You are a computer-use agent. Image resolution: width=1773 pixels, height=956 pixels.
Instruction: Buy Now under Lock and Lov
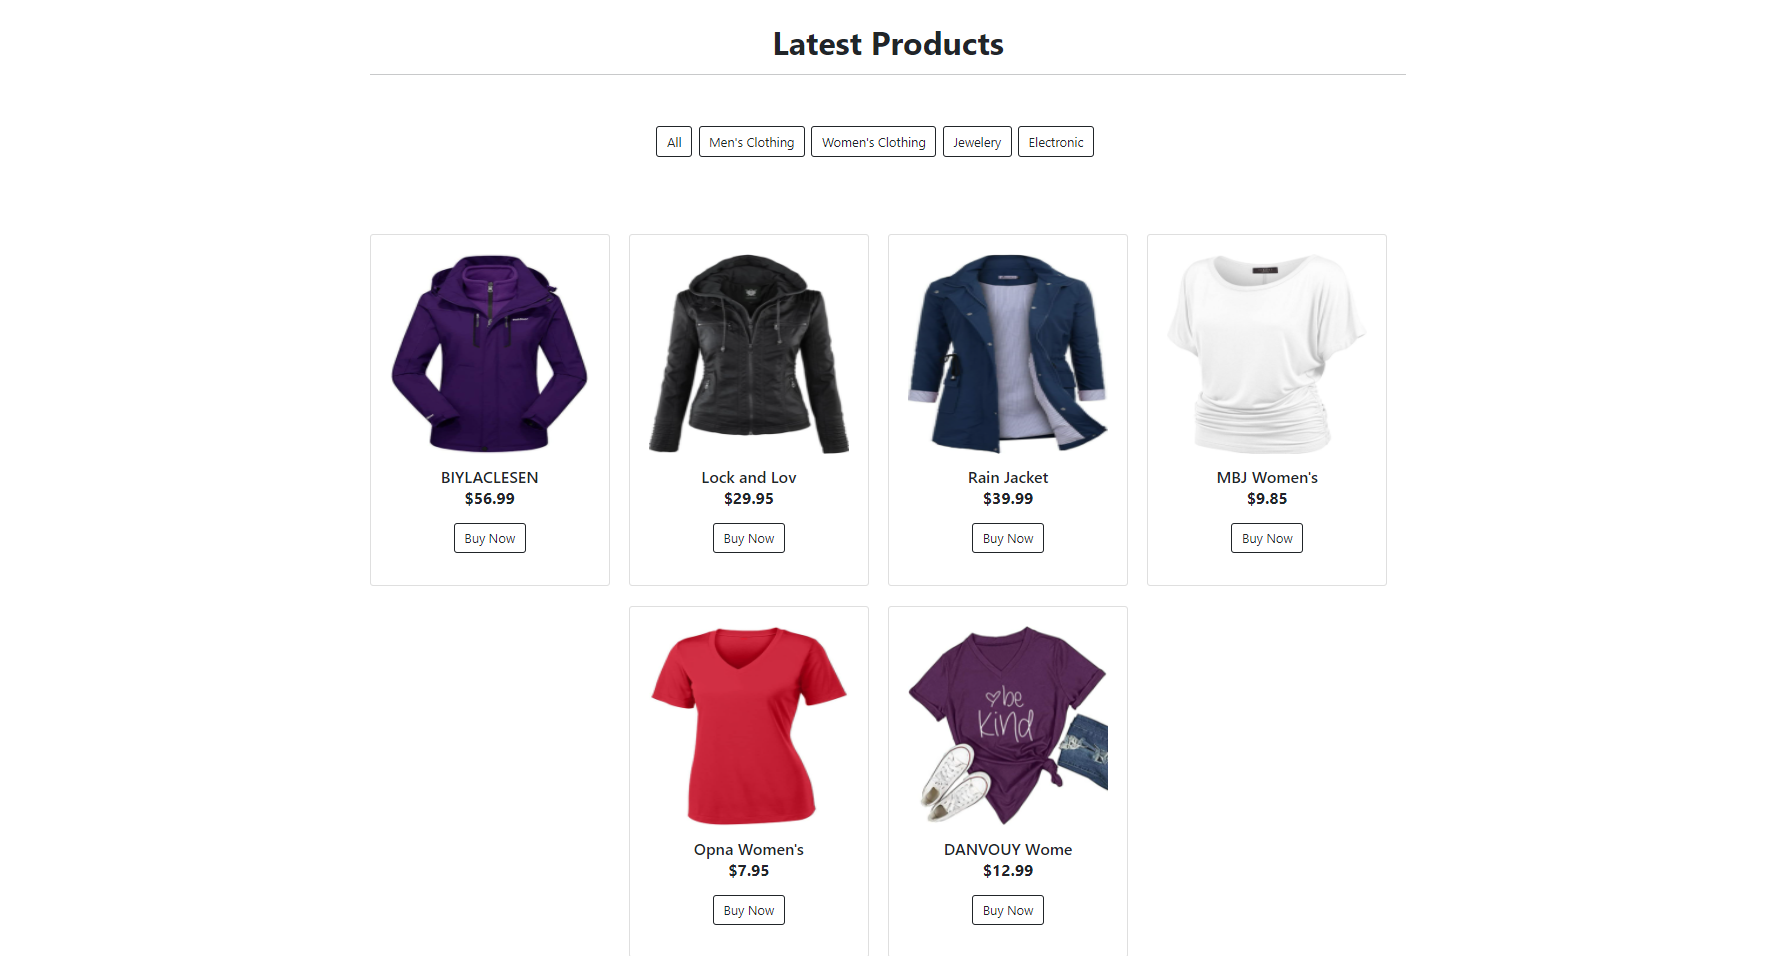click(x=749, y=538)
